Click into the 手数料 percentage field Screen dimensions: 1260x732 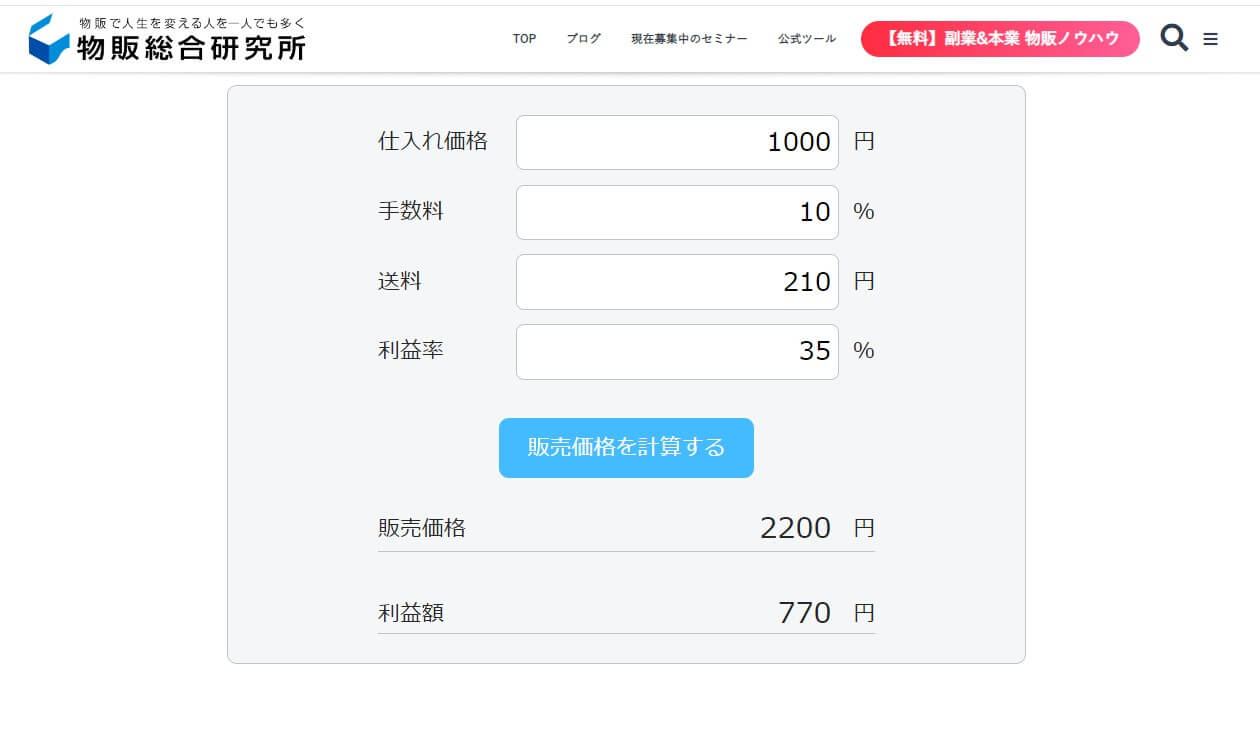pos(677,212)
